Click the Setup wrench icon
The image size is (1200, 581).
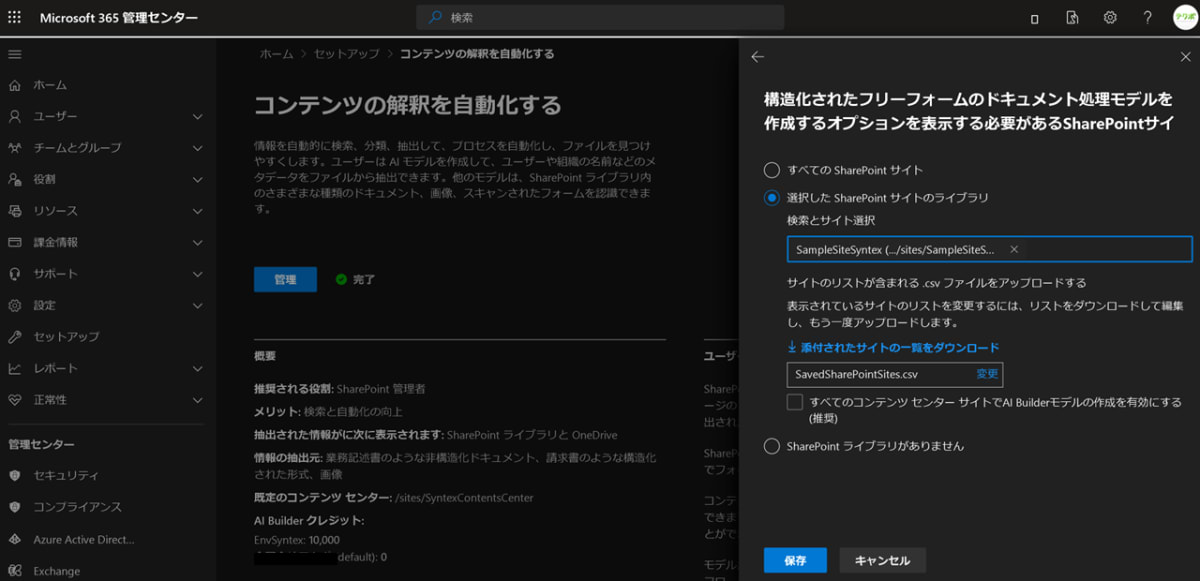click(15, 337)
